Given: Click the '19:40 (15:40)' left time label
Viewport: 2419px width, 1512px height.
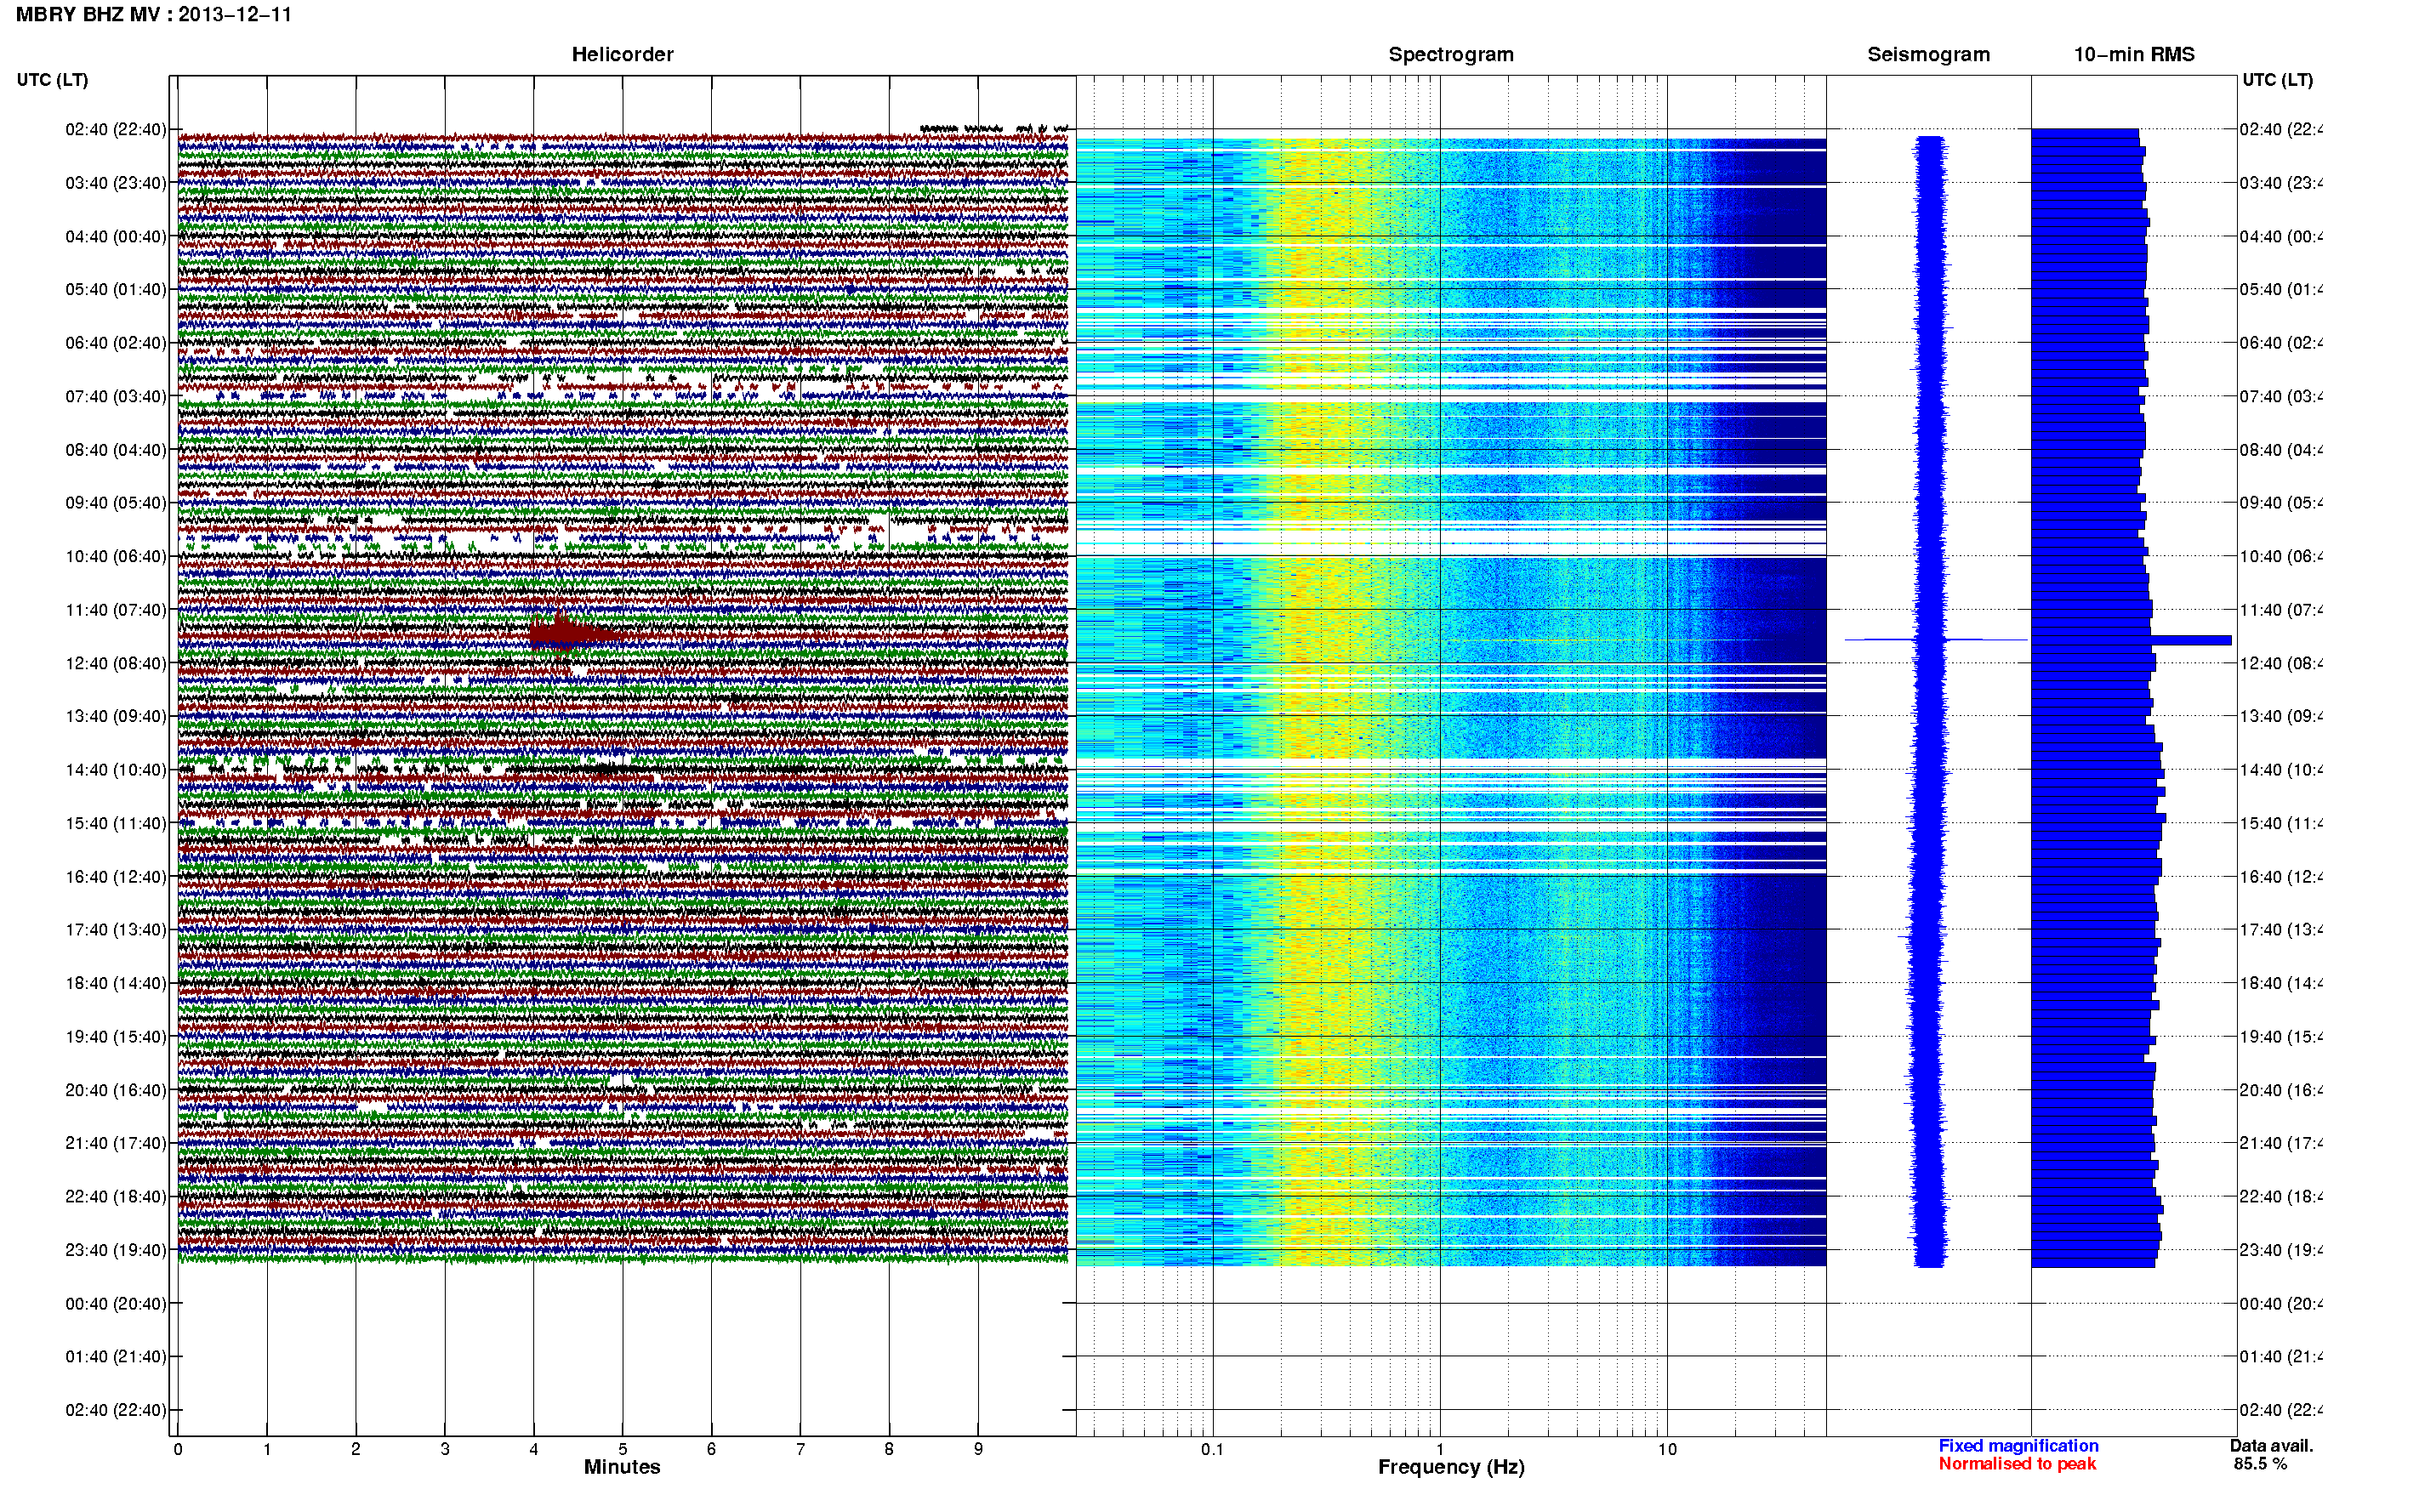Looking at the screenshot, I should (x=116, y=1037).
